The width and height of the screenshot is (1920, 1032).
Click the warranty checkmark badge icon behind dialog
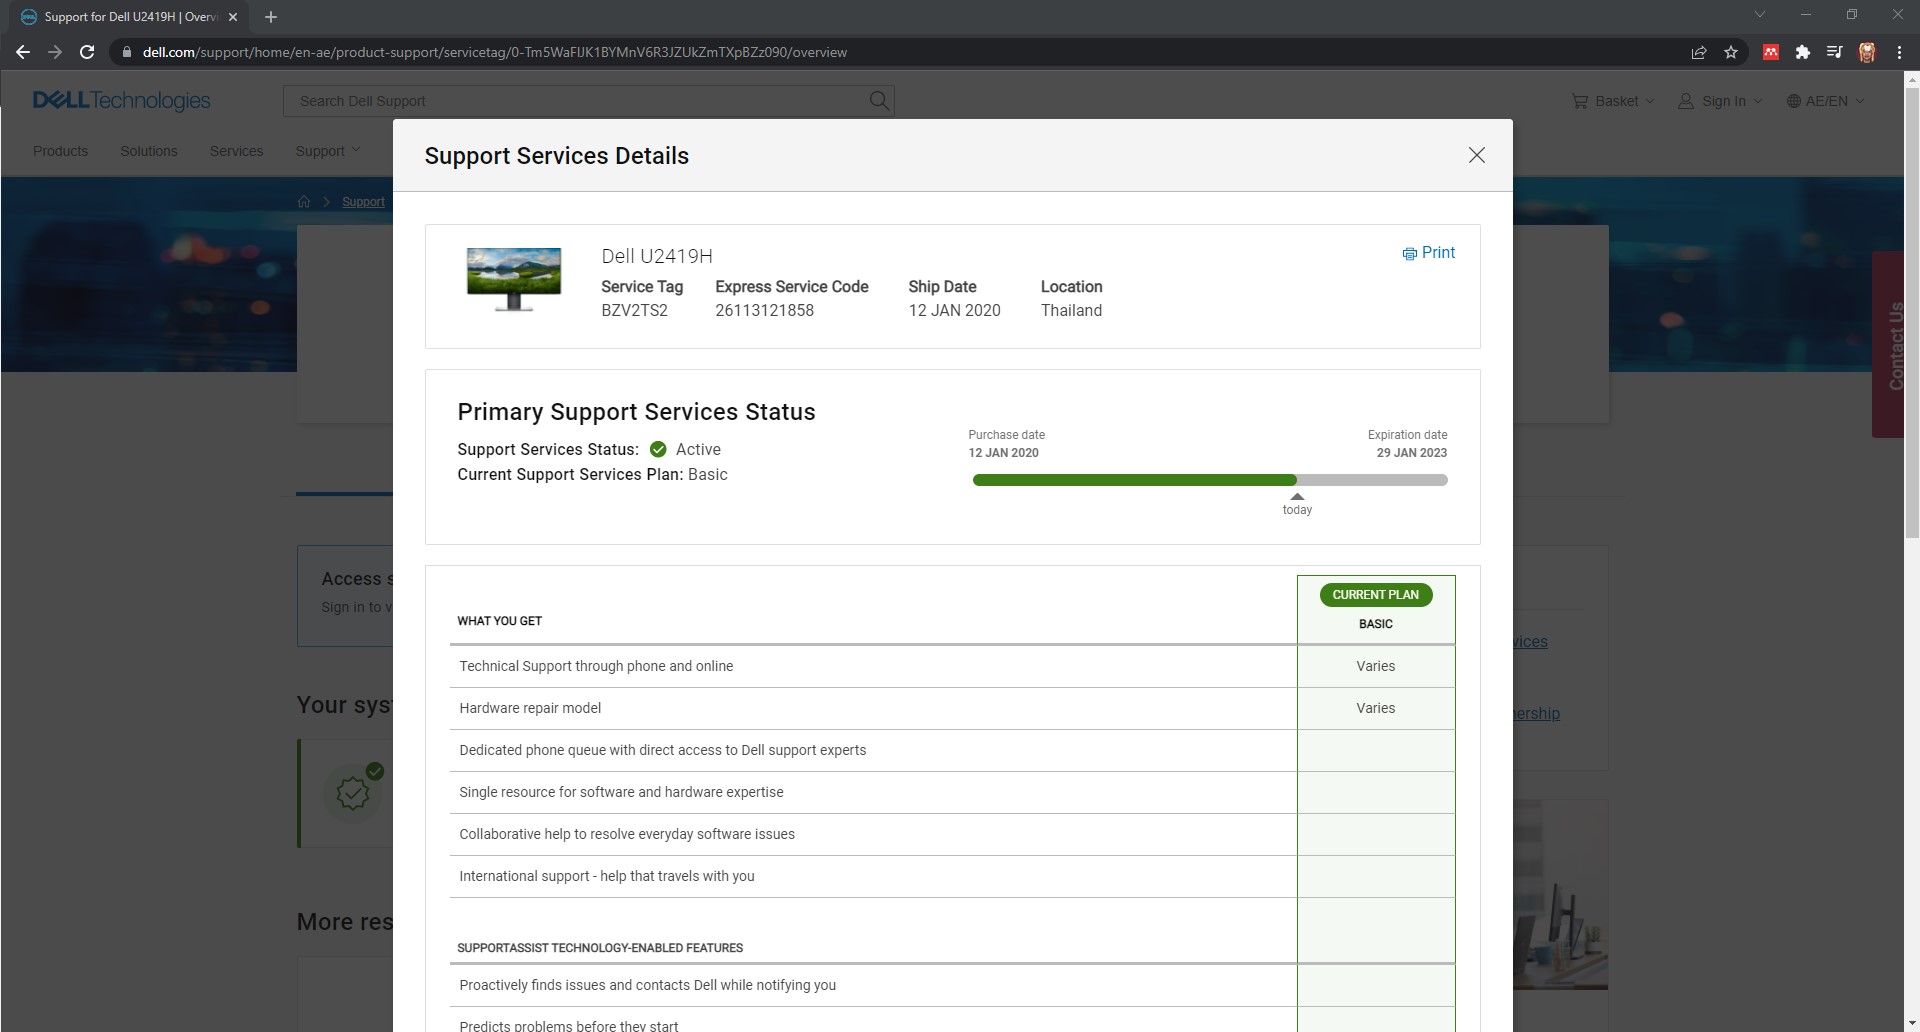tap(353, 793)
